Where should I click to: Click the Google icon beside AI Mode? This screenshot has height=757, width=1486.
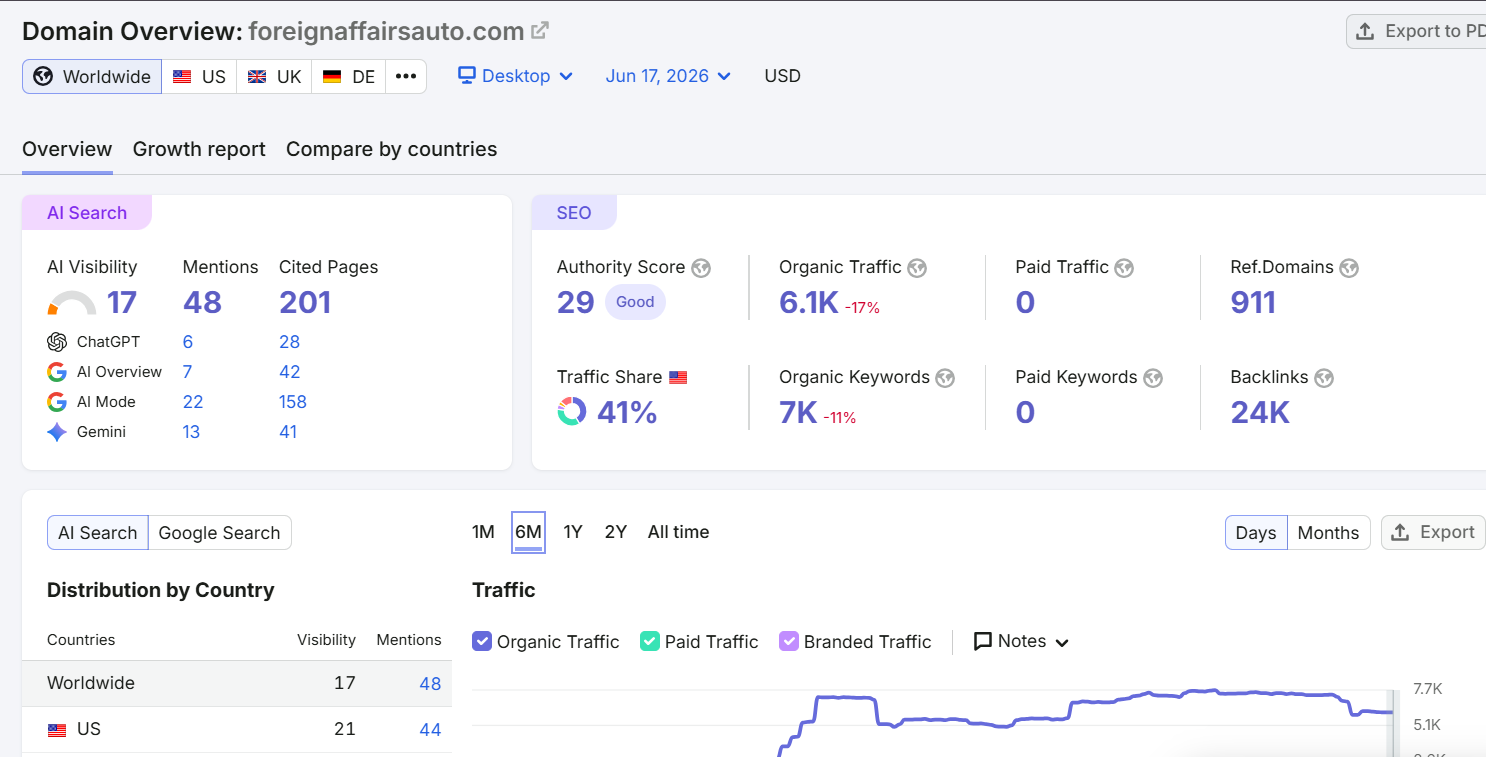click(x=57, y=402)
